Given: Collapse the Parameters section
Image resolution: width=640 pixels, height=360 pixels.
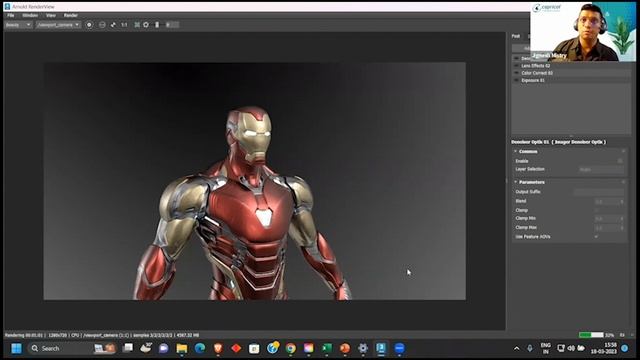Looking at the screenshot, I should [x=516, y=182].
